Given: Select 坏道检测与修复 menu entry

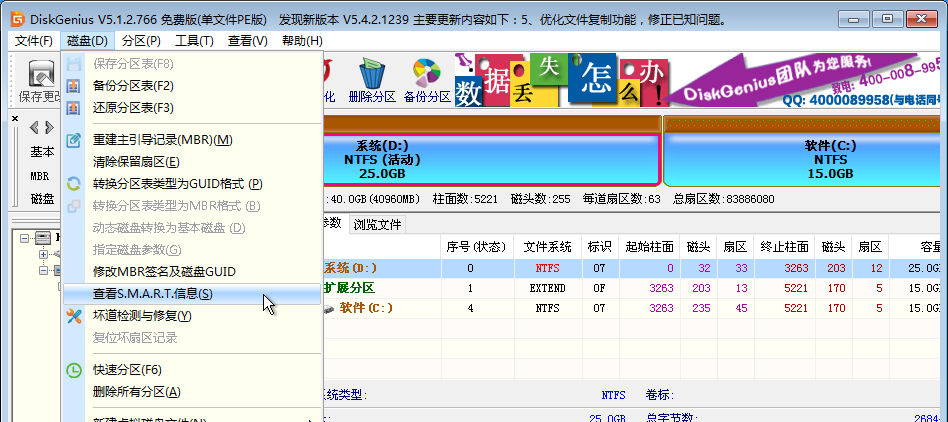Looking at the screenshot, I should pos(141,315).
